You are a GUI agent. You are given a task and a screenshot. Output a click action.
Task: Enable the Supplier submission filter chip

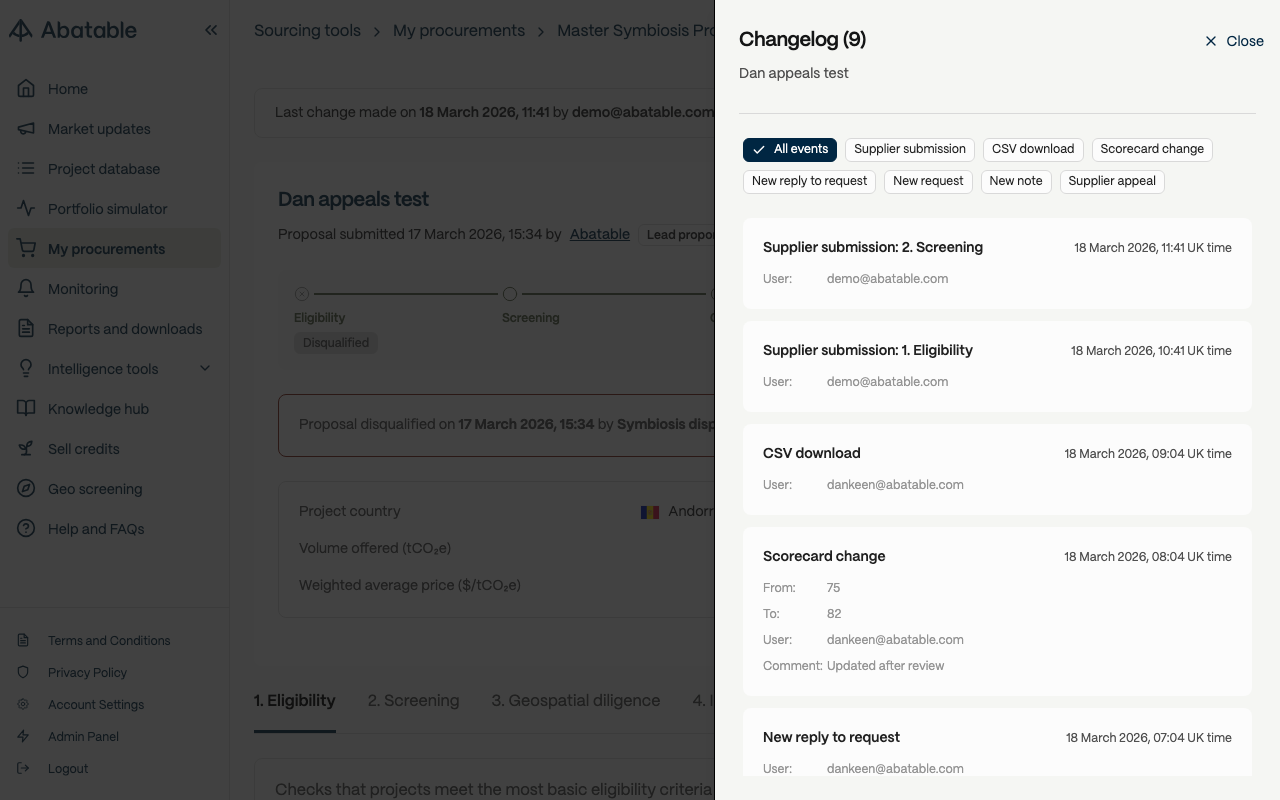910,150
